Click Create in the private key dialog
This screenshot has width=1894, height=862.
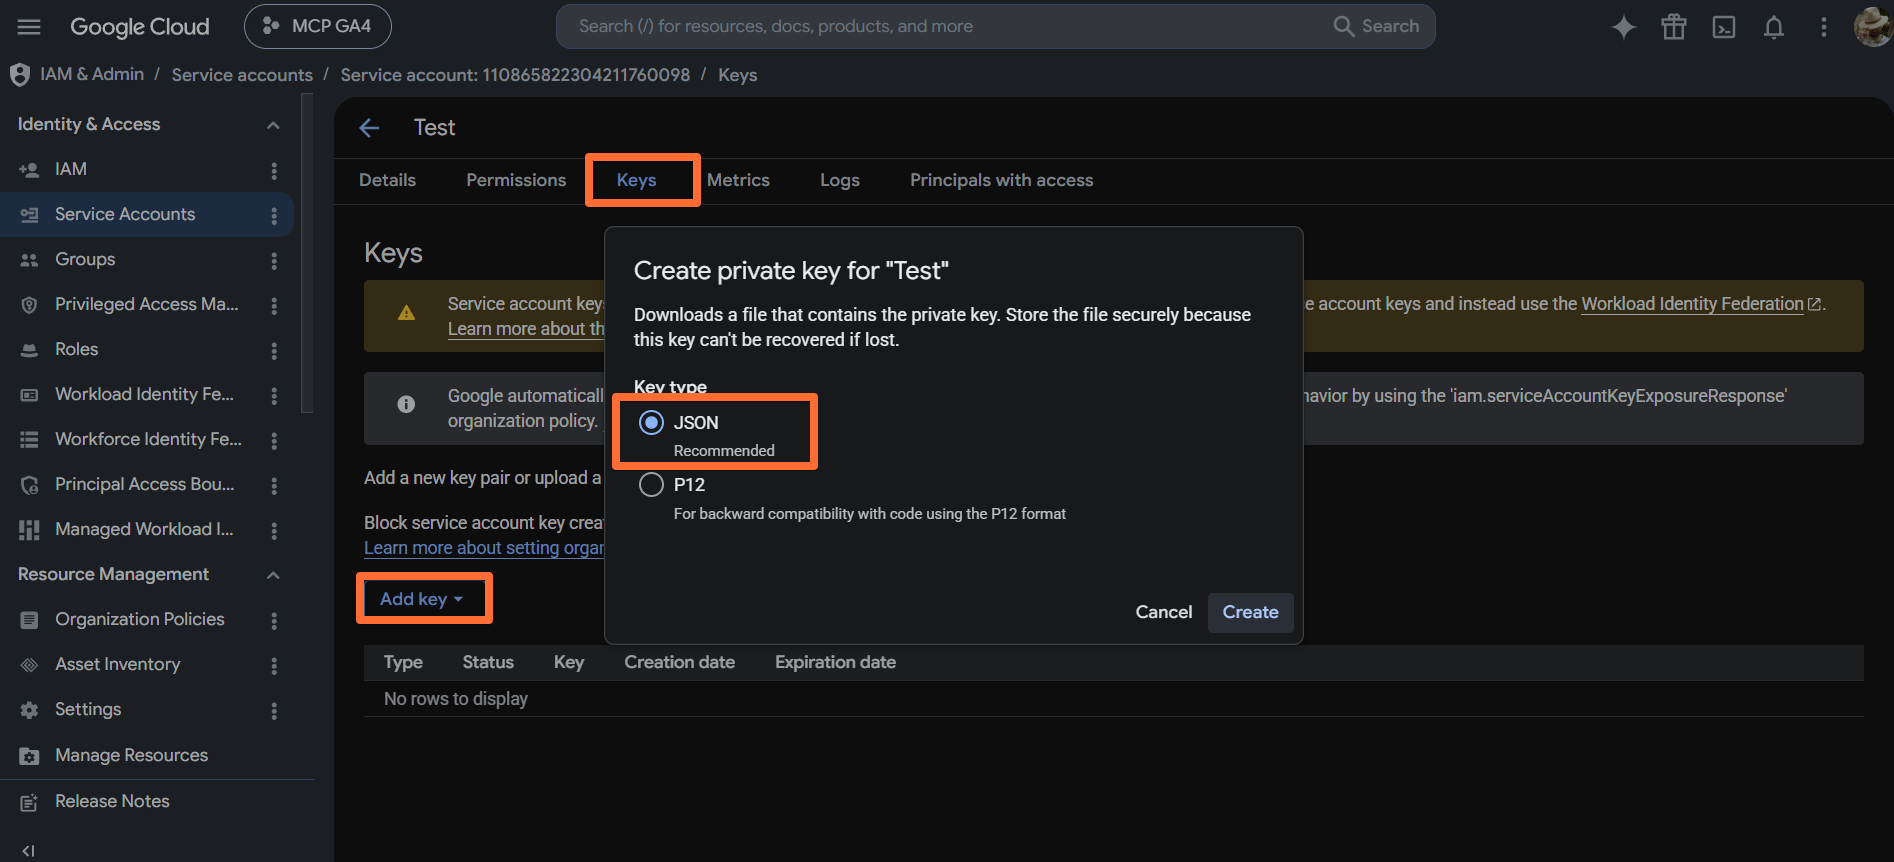[x=1250, y=612]
